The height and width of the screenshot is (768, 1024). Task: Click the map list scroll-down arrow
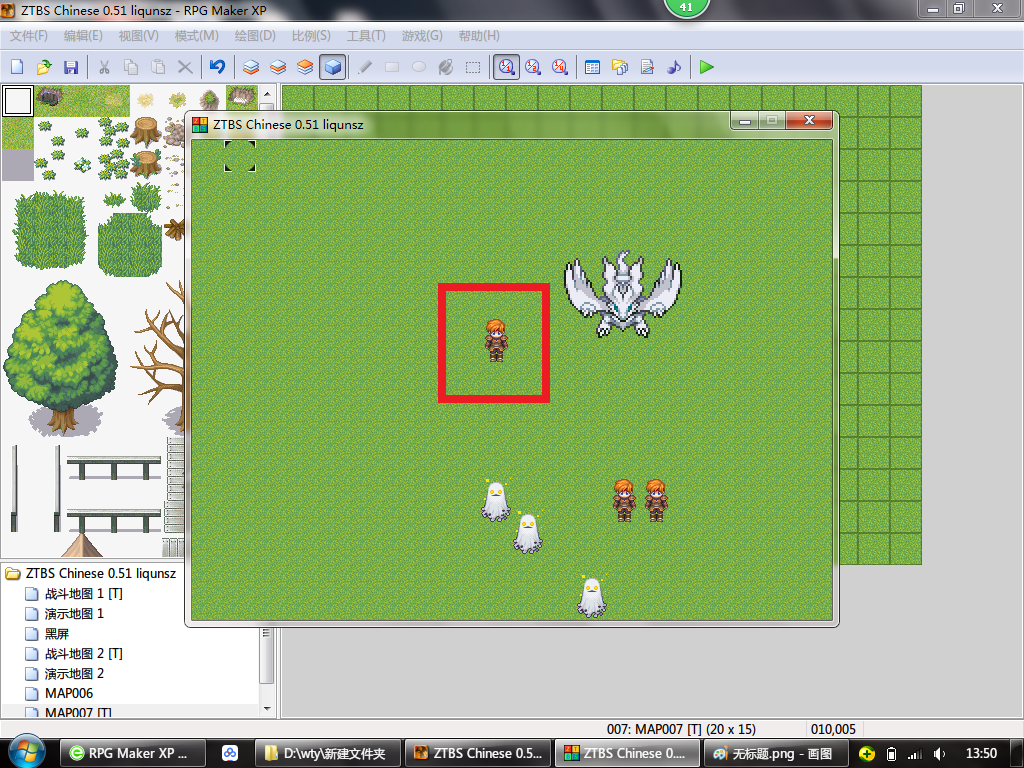[x=266, y=709]
